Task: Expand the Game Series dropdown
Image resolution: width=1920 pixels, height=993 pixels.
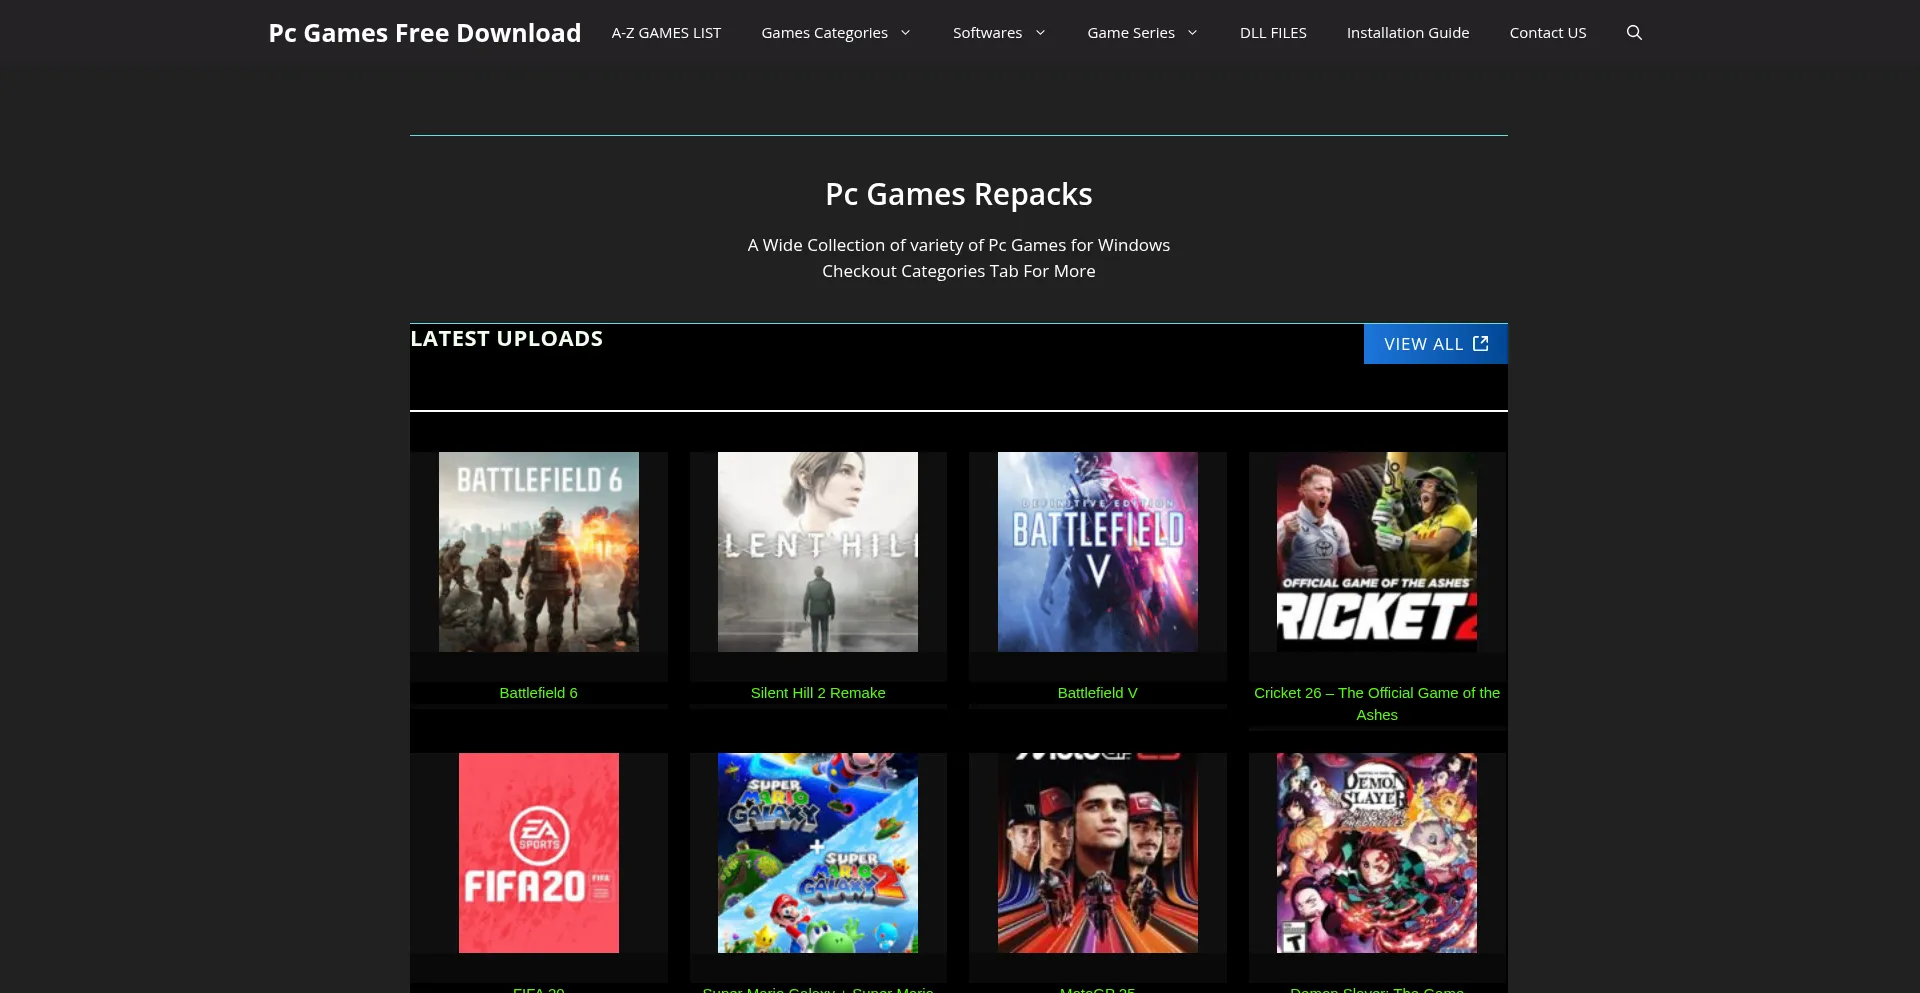Action: [x=1142, y=33]
